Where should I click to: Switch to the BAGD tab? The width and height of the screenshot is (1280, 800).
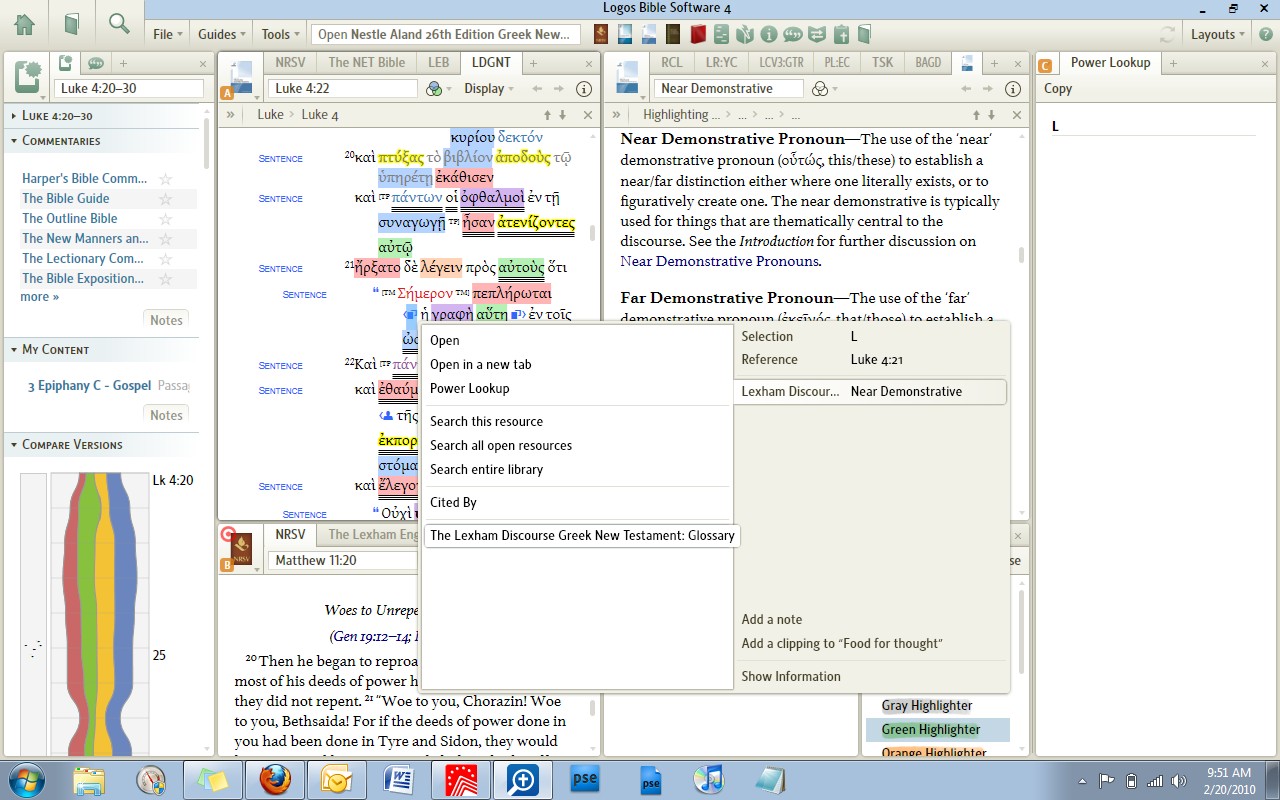point(928,62)
